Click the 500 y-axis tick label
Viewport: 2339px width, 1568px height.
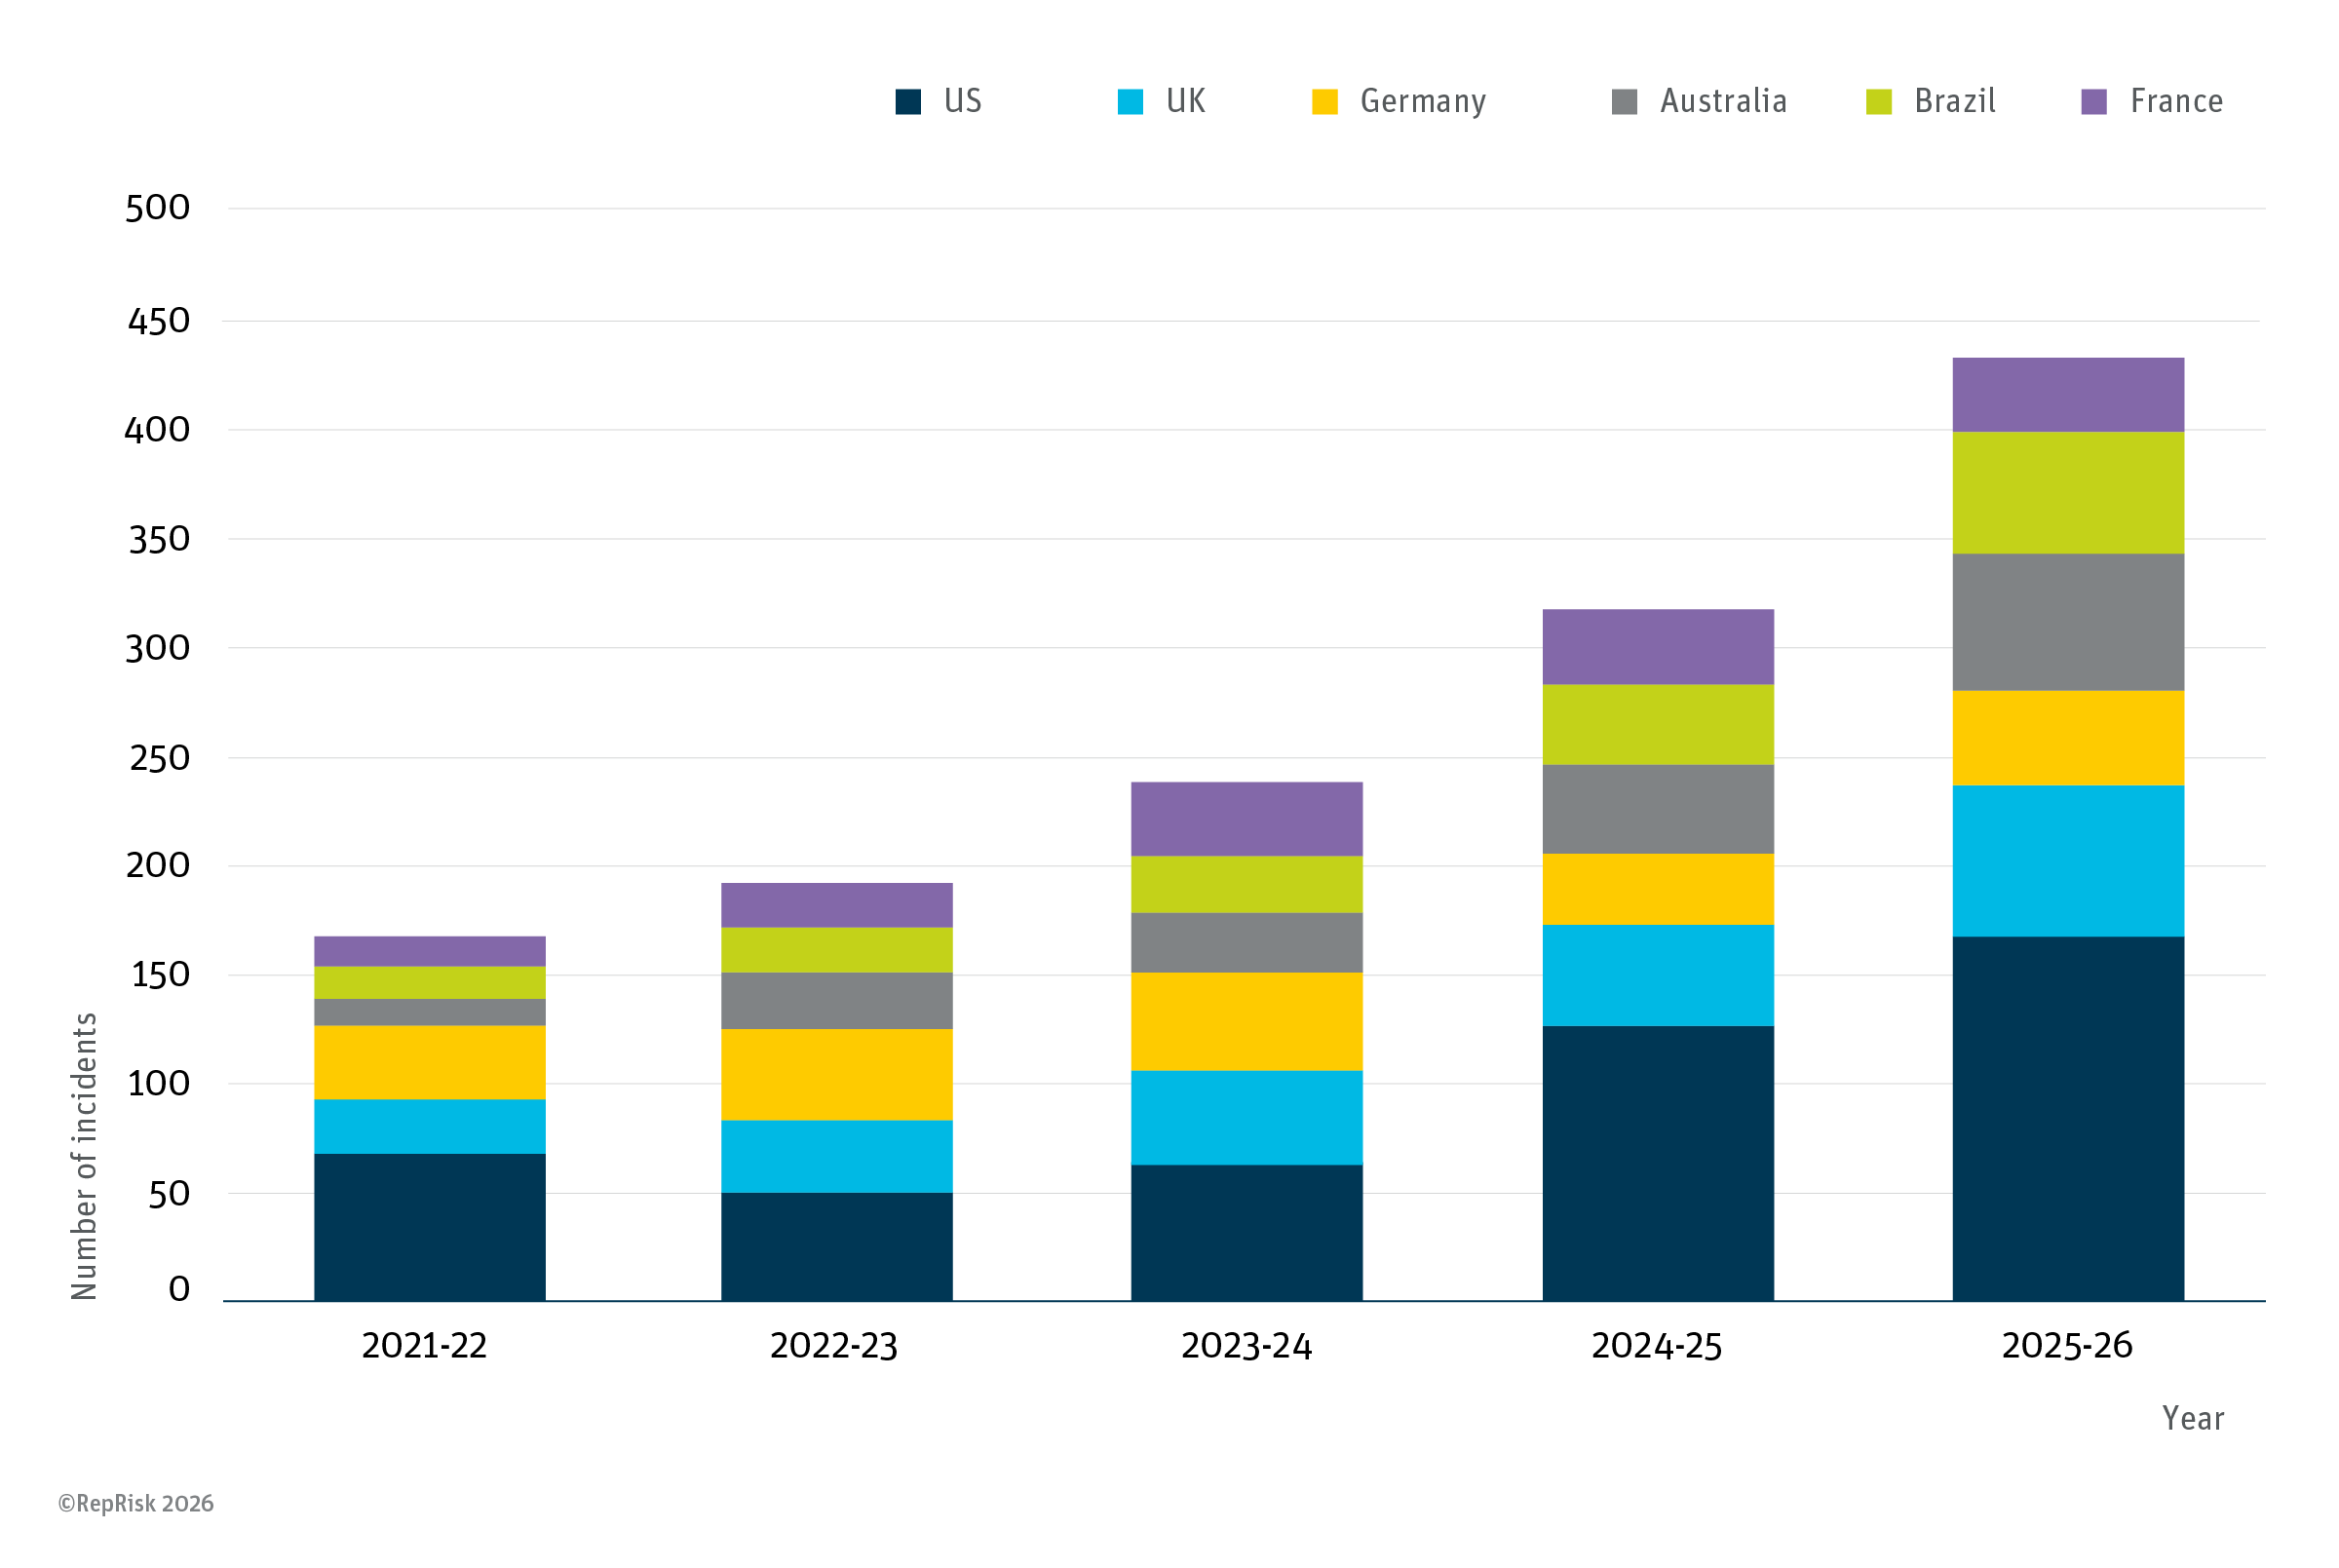[x=157, y=208]
